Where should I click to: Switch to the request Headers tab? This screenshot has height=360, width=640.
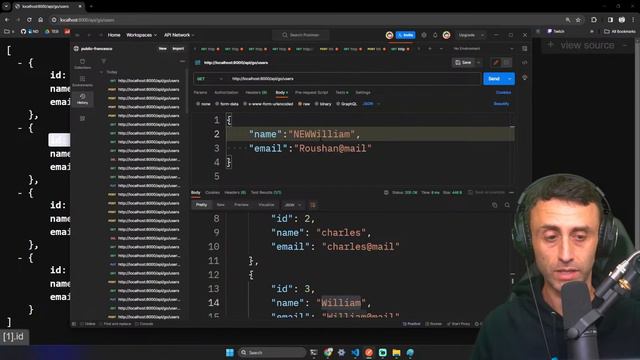(x=256, y=93)
